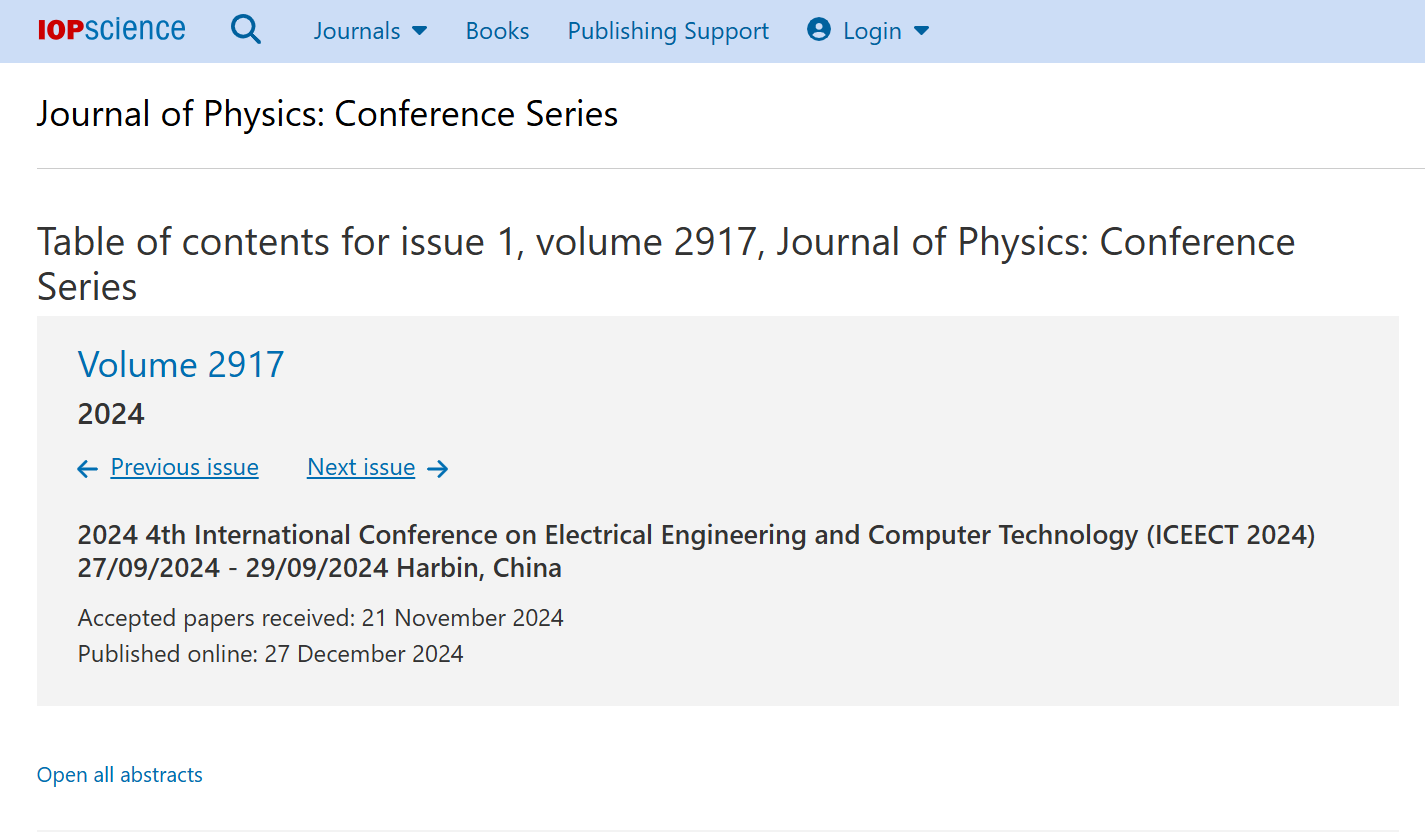Click the left arrow before Previous issue
The image size is (1425, 832).
click(x=88, y=468)
